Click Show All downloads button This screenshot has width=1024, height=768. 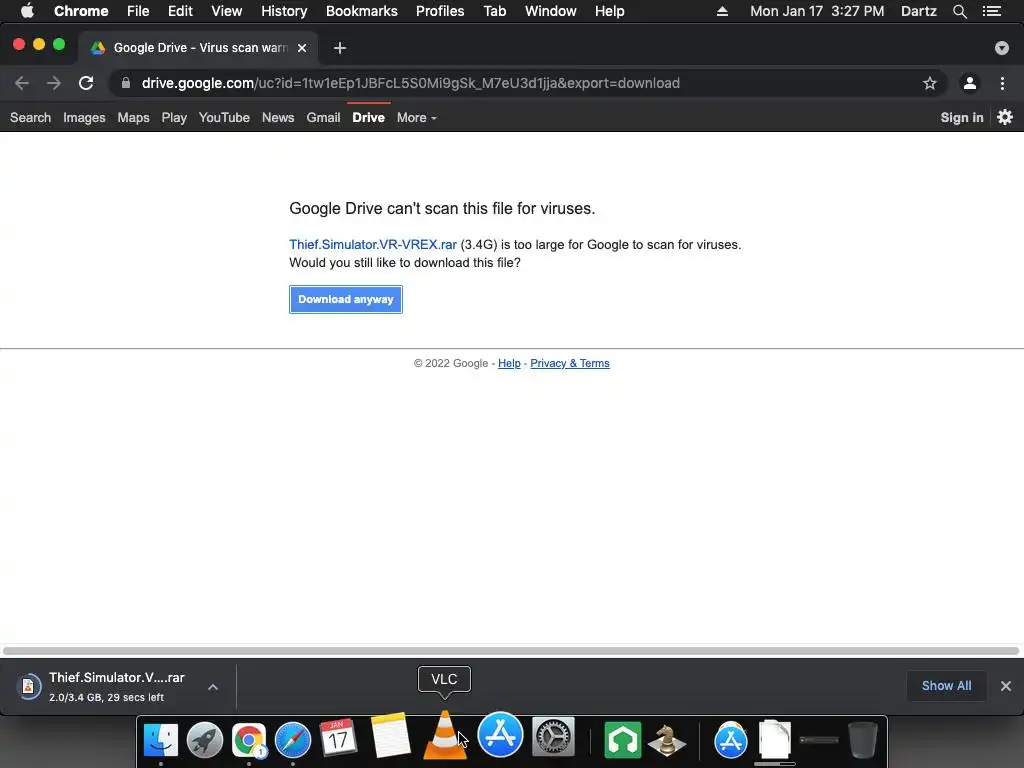coord(946,686)
